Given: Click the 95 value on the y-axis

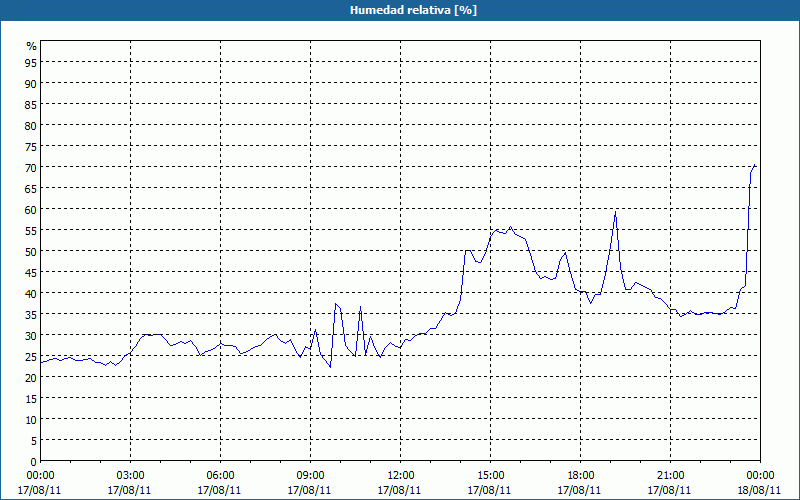Looking at the screenshot, I should pyautogui.click(x=31, y=62).
